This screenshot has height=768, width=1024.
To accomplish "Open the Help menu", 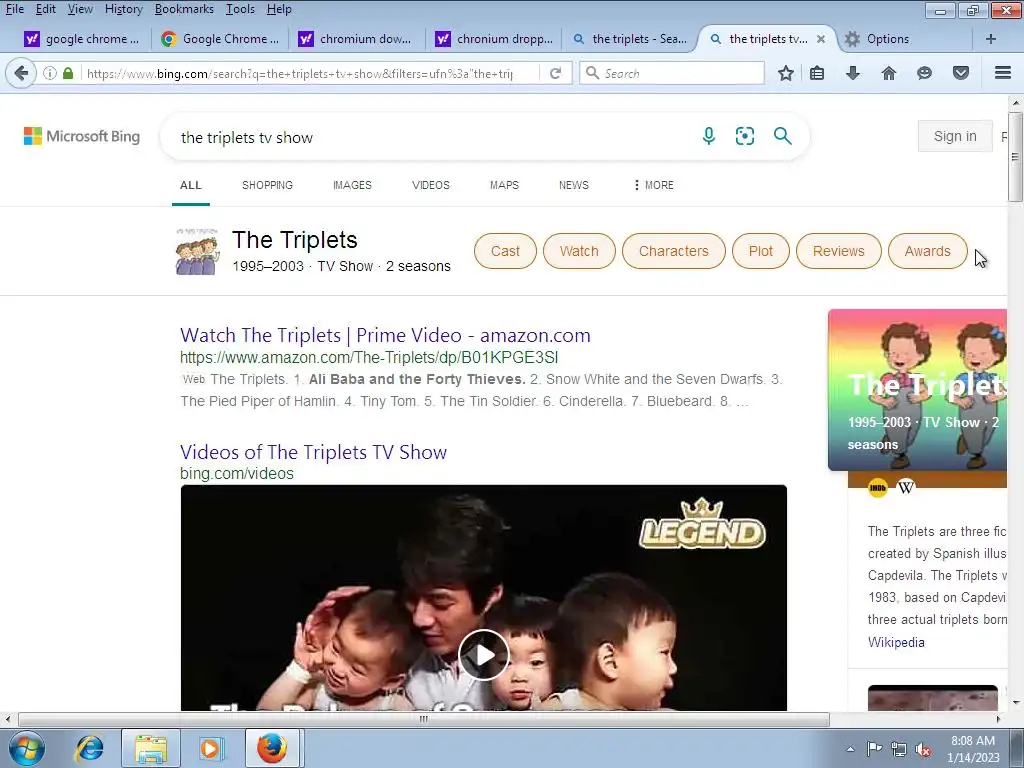I will click(279, 9).
